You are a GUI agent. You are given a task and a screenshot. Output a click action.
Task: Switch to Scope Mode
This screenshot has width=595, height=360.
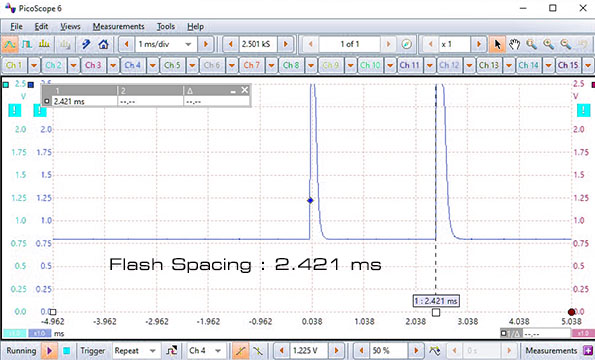[9, 44]
